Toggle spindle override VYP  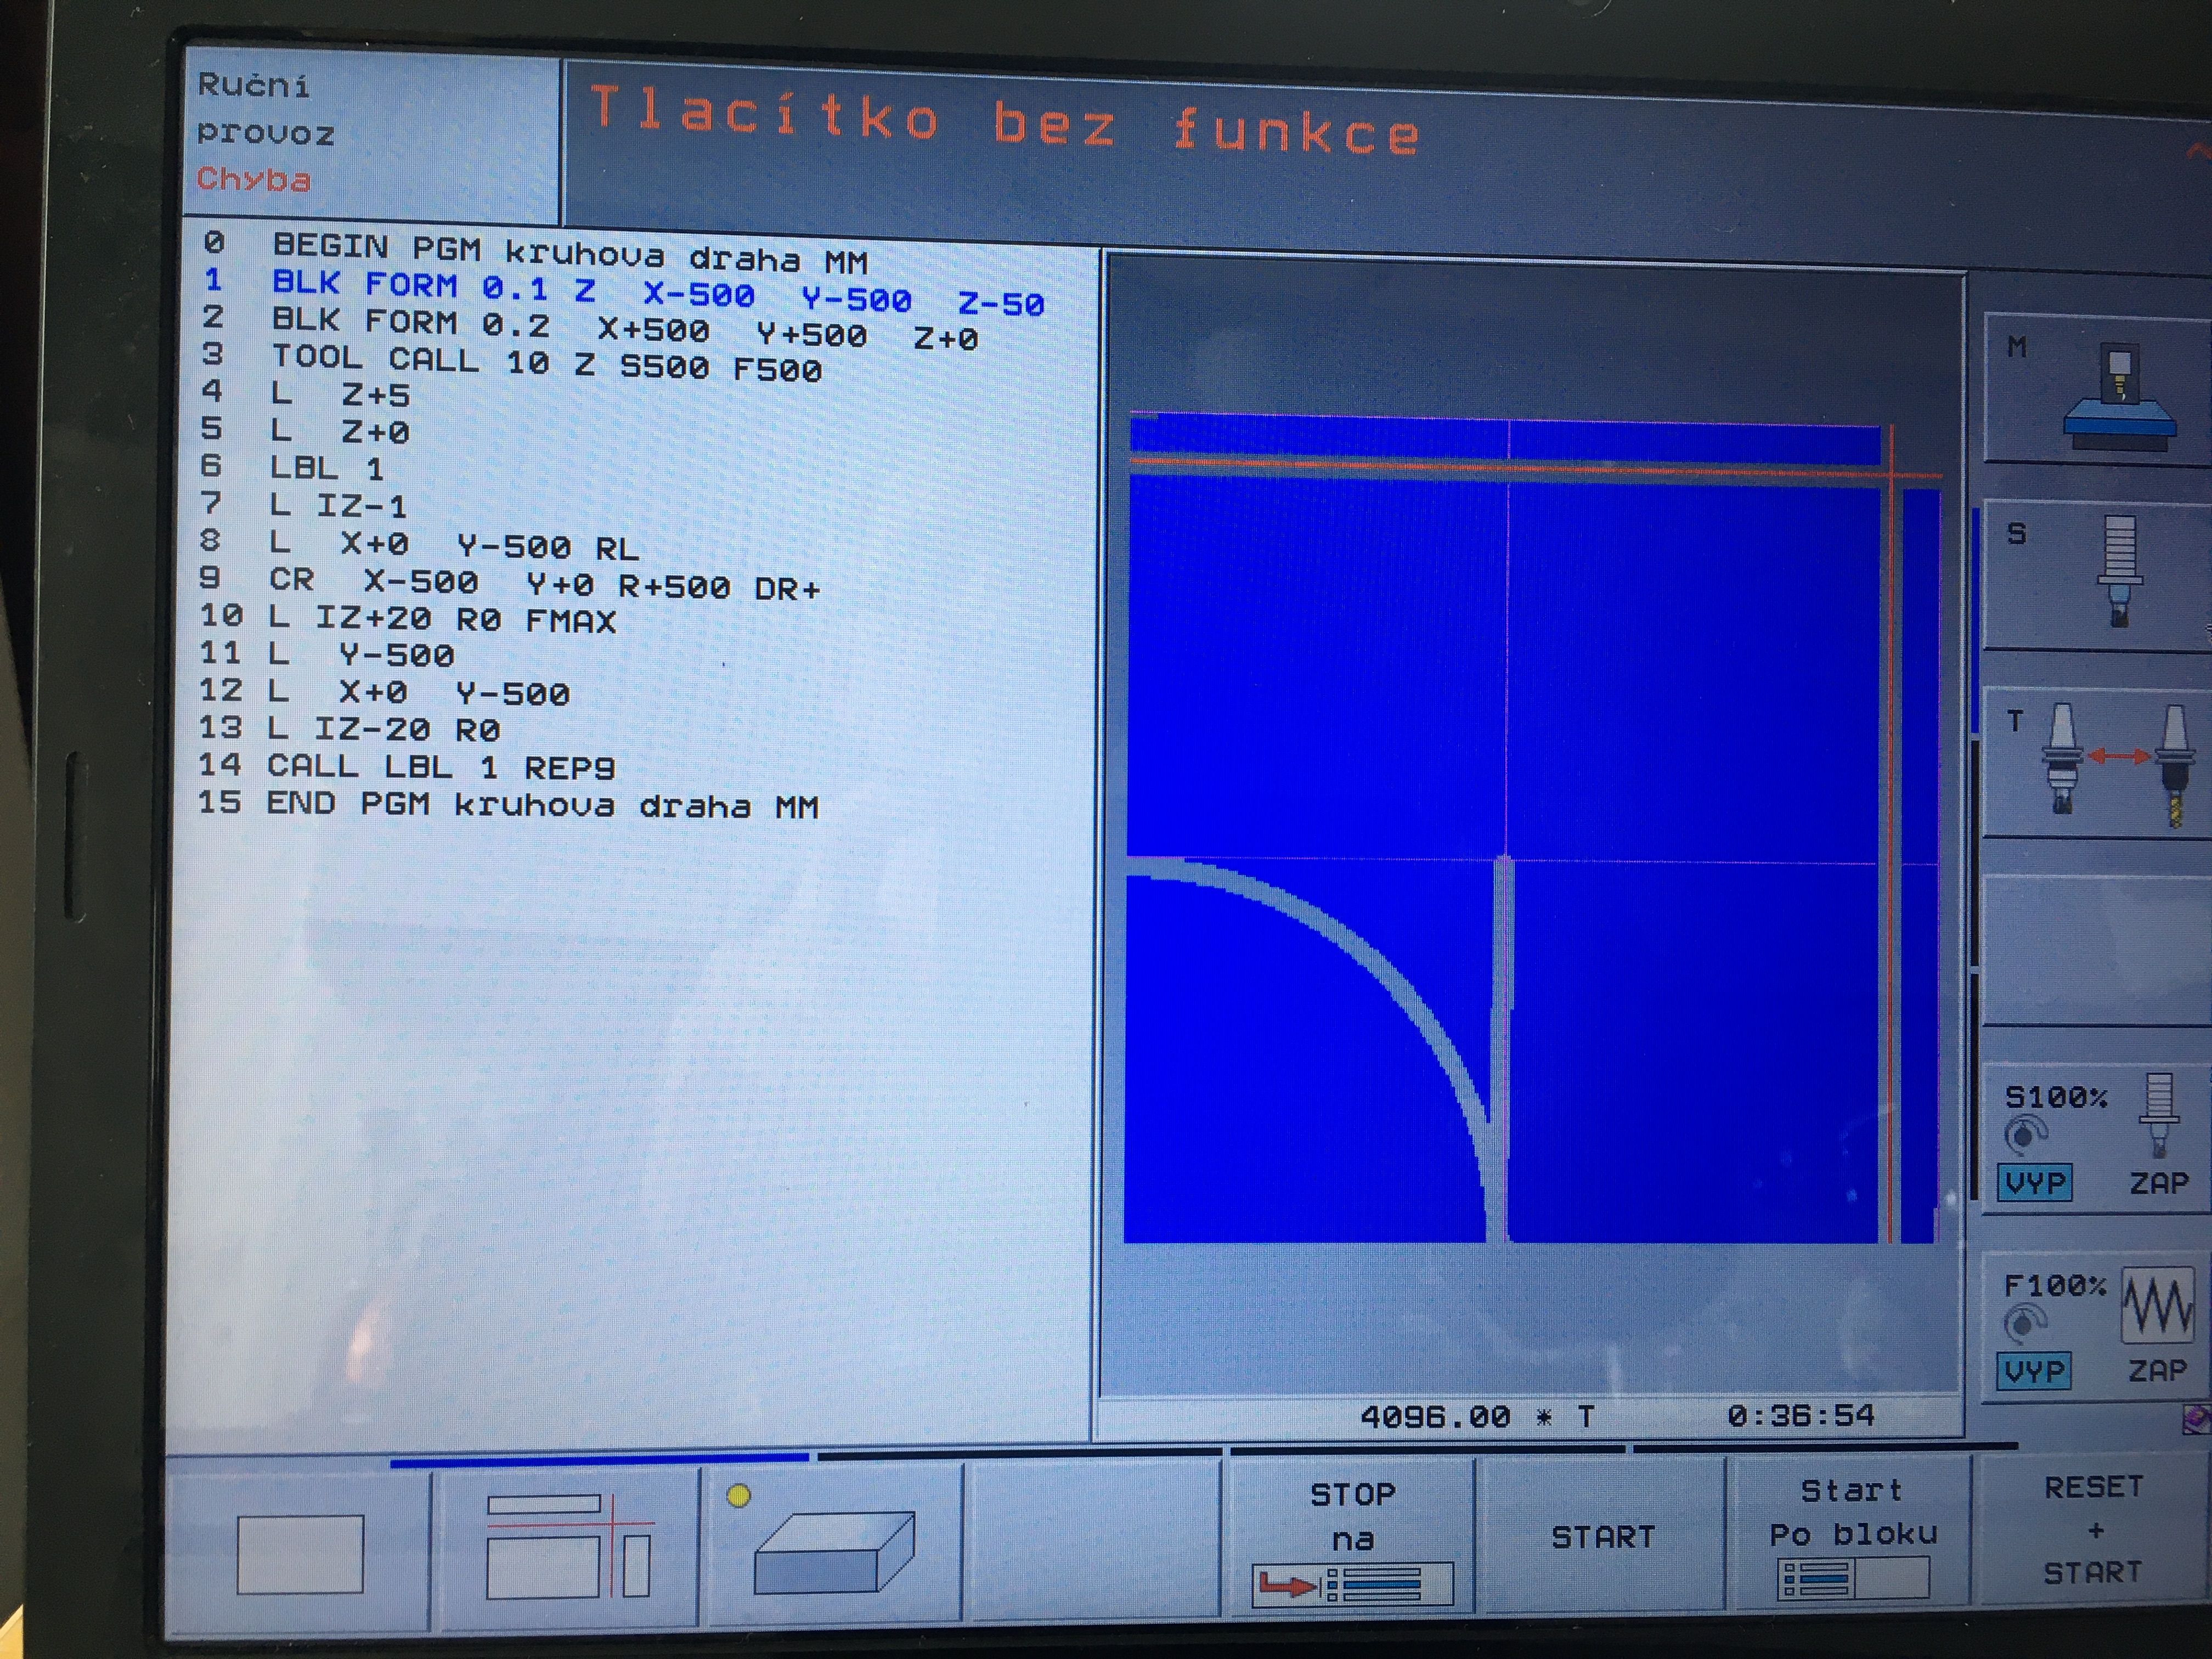pos(2034,1183)
